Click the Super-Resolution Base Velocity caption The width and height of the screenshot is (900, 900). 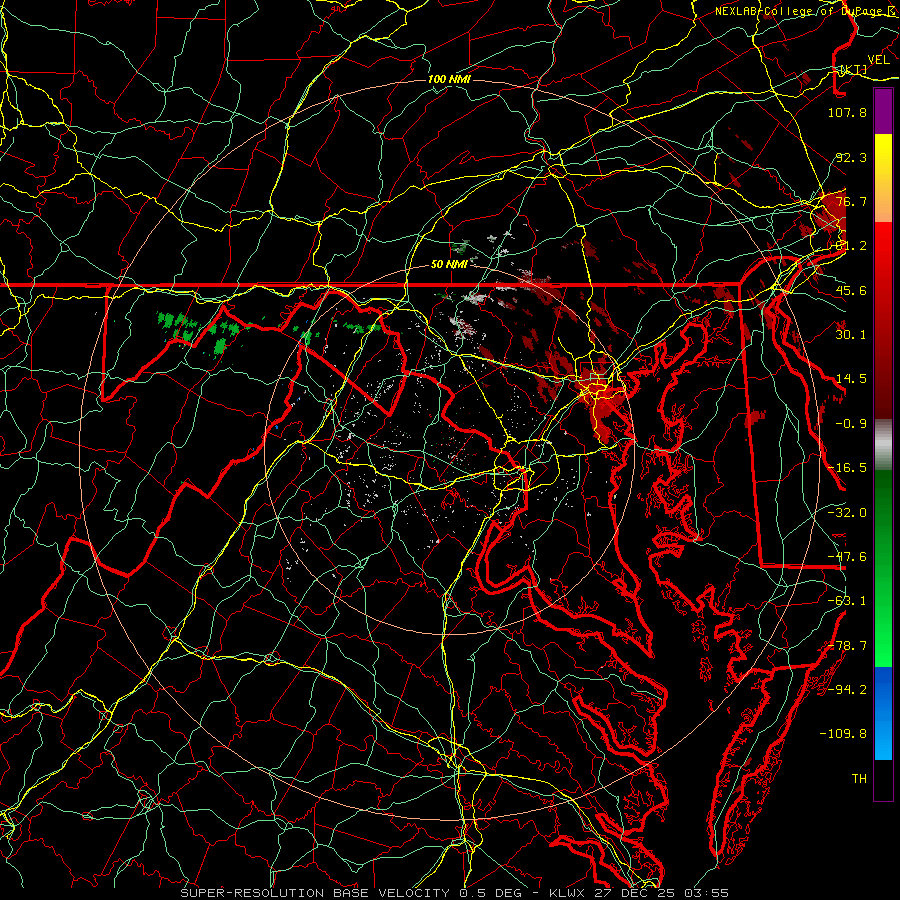pyautogui.click(x=455, y=893)
